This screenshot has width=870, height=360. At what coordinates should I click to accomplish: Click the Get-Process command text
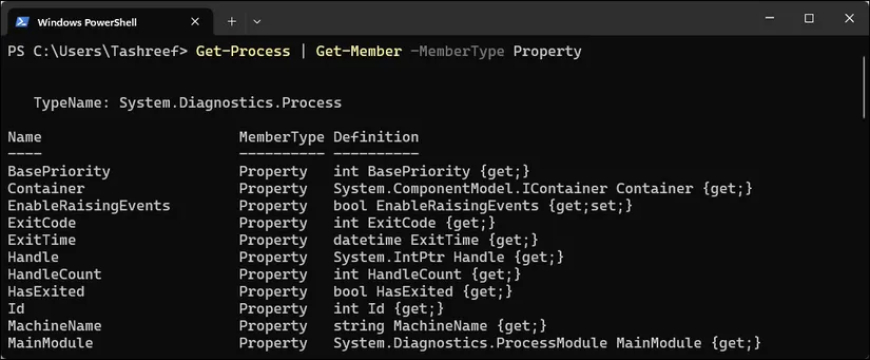pyautogui.click(x=243, y=52)
